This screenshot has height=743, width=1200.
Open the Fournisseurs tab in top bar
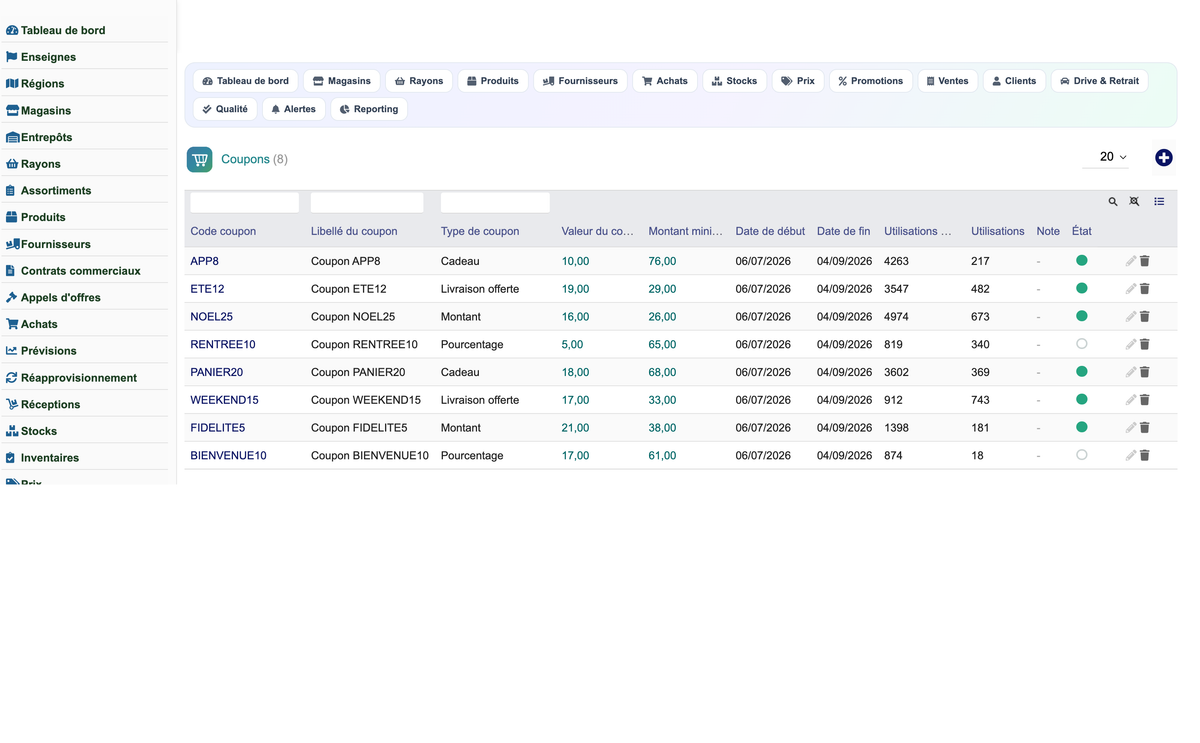(x=580, y=81)
